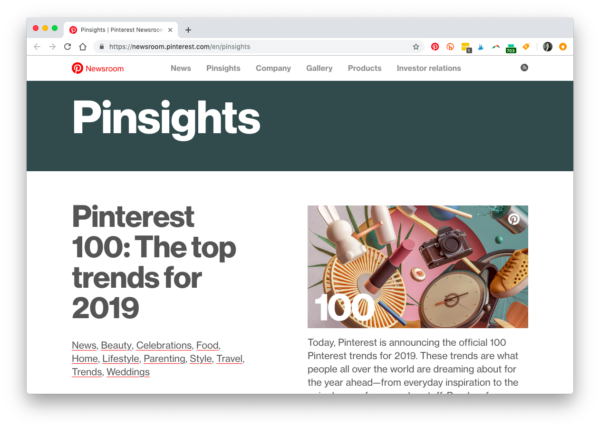Screen dimensions: 600x429
Task: Open the browser home page icon
Action: point(83,47)
